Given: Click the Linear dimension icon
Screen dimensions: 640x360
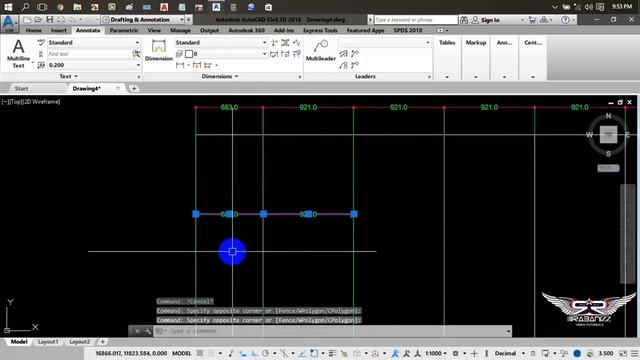Looking at the screenshot, I should click(x=180, y=65).
